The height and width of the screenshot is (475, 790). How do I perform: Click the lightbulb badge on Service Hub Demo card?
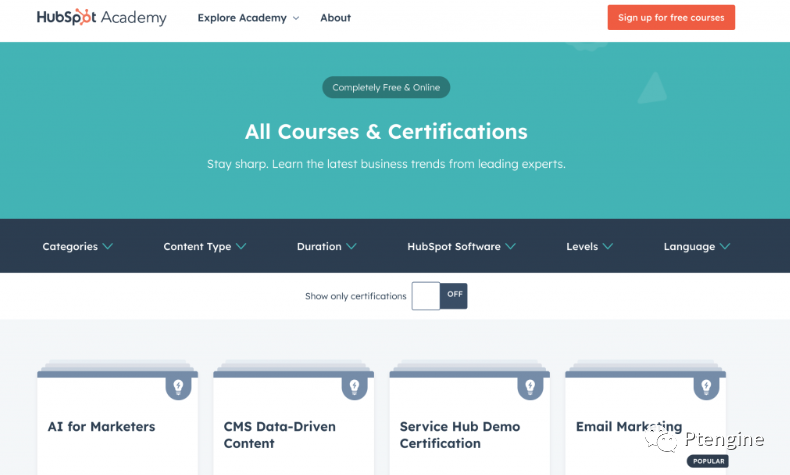click(531, 387)
